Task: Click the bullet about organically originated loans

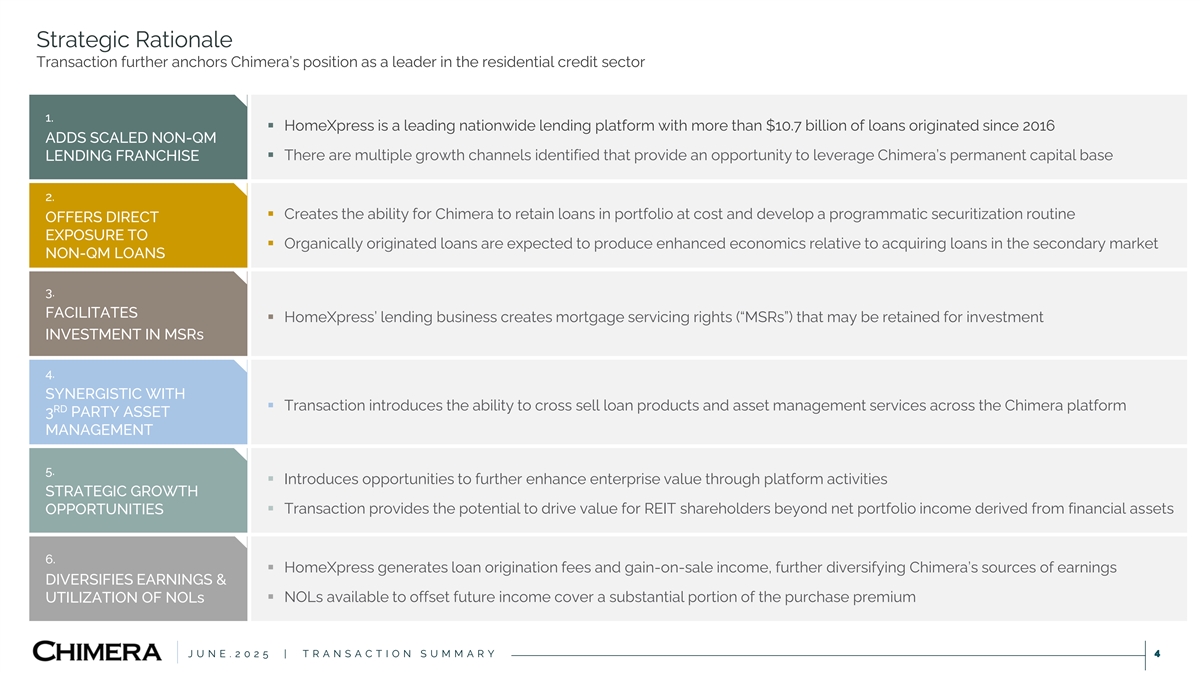Action: pyautogui.click(x=720, y=244)
